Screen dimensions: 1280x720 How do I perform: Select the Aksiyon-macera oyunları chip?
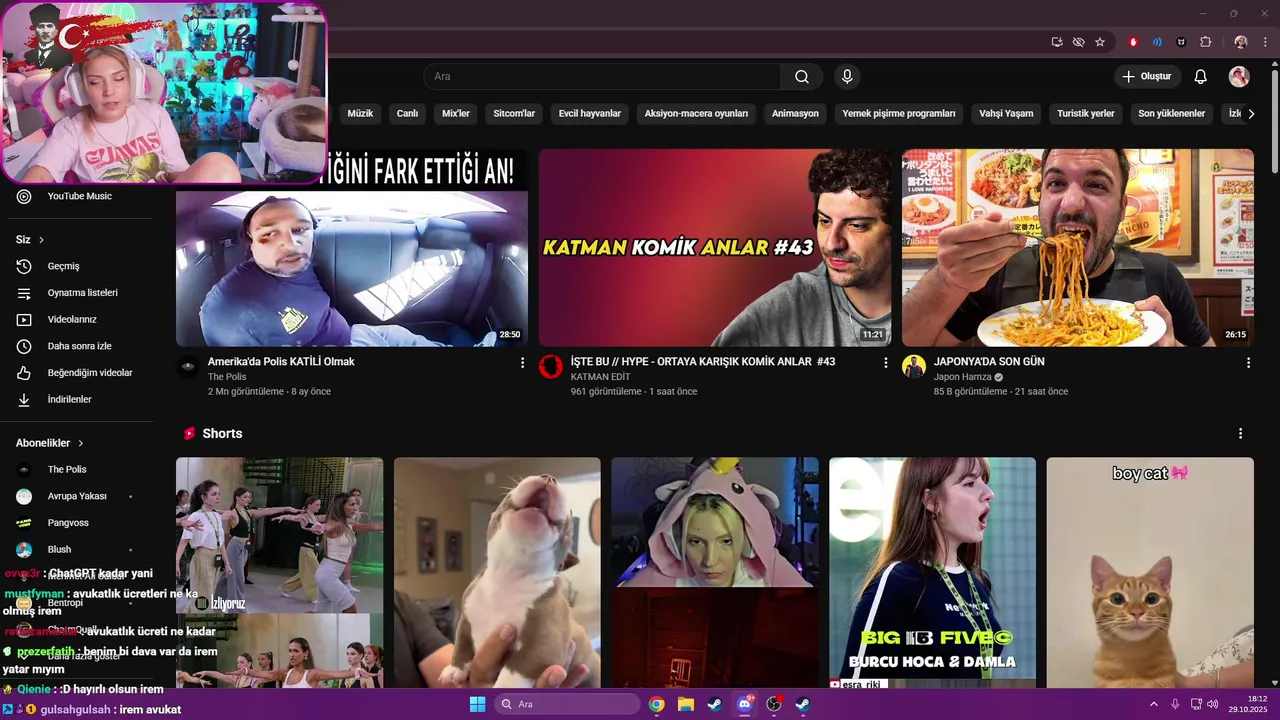tap(696, 114)
